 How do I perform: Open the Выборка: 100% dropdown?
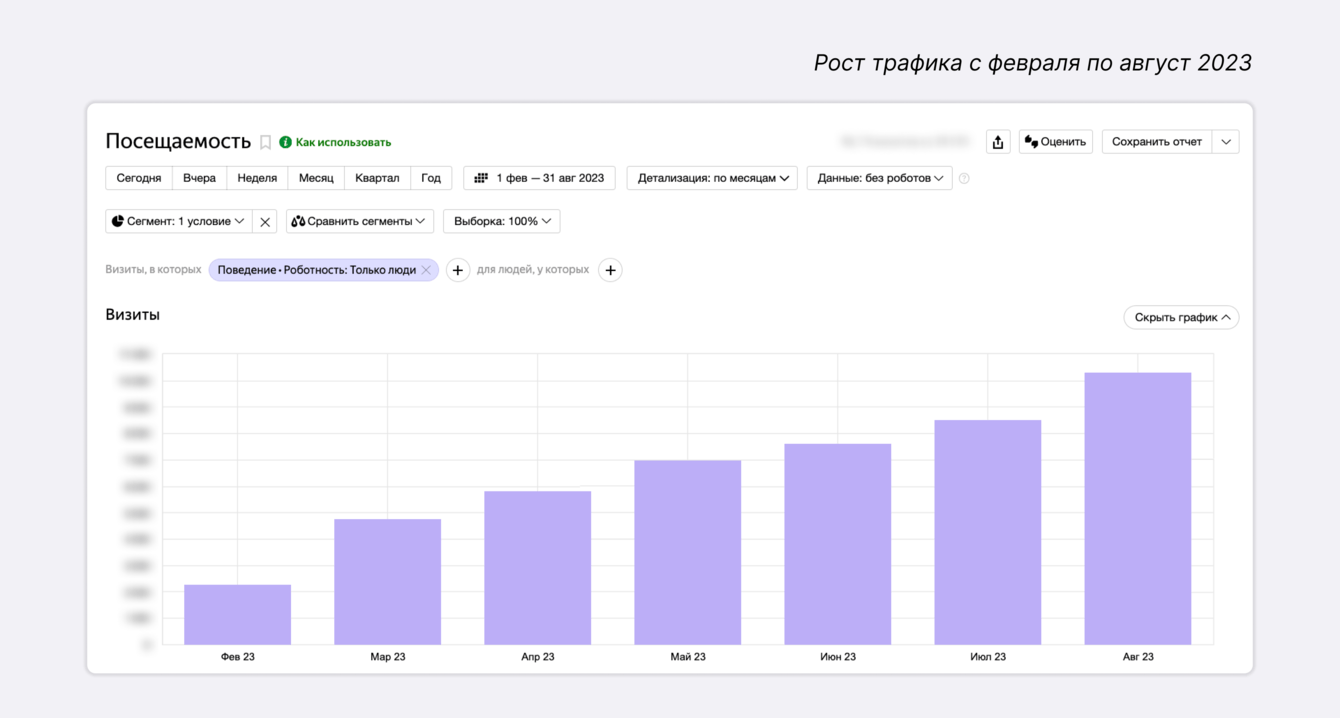coord(501,221)
